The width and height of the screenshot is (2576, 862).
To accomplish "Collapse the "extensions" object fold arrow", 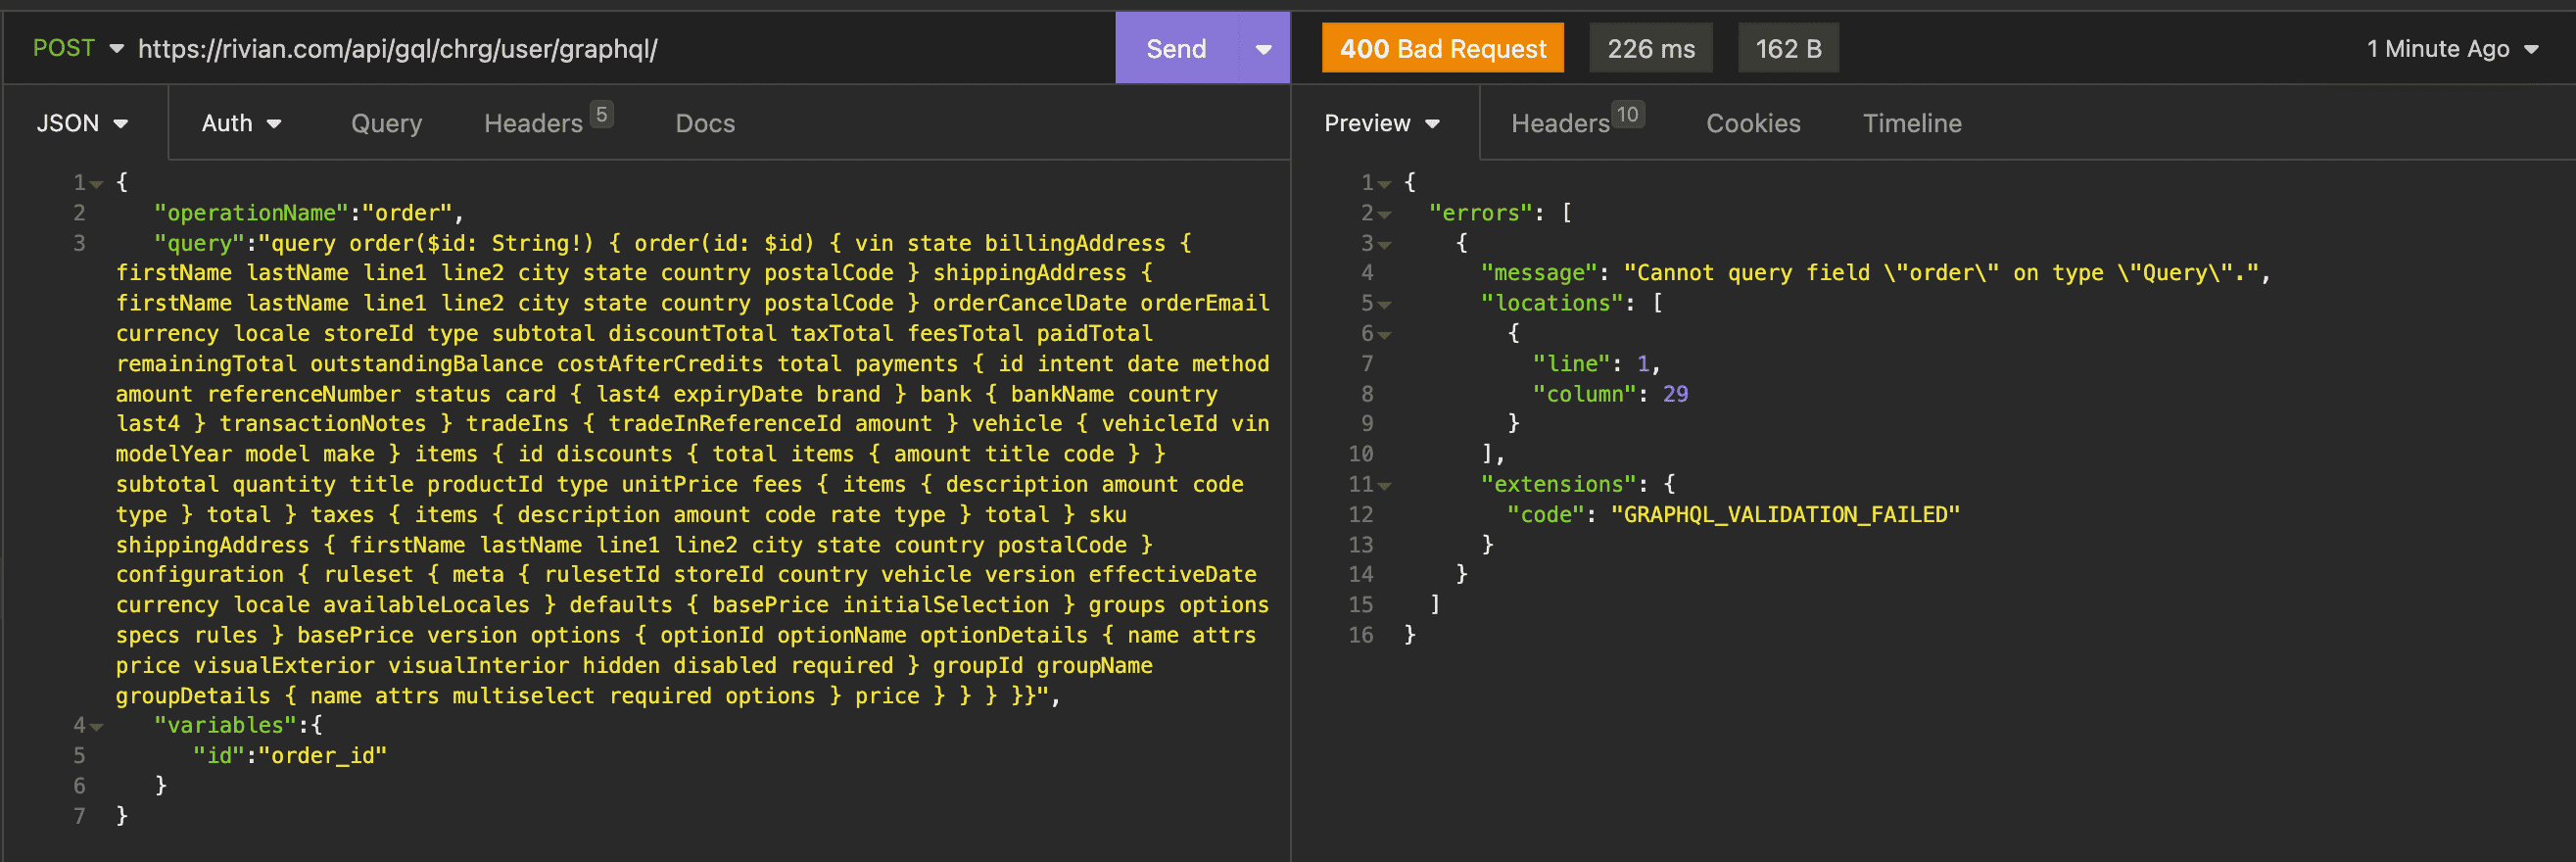I will tap(1385, 486).
